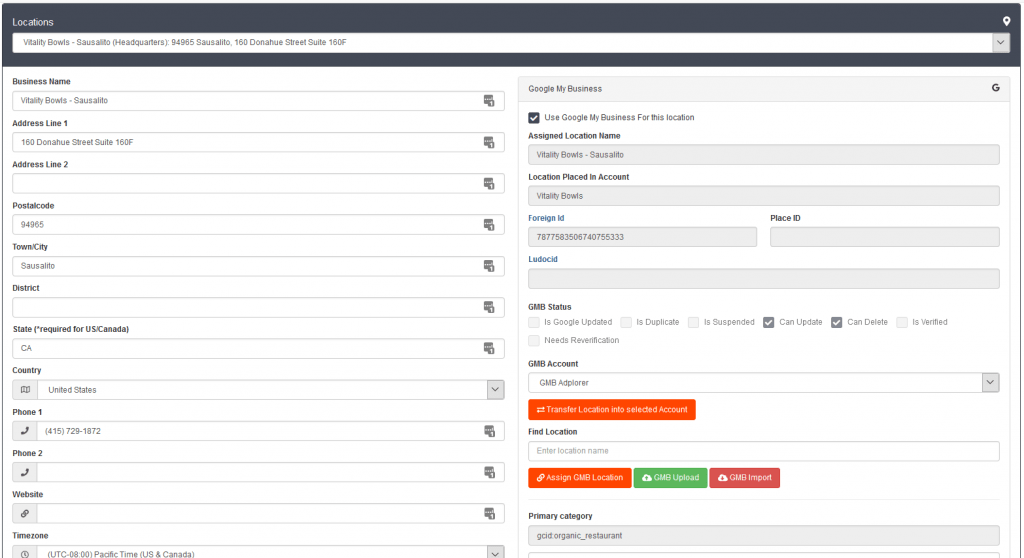Click the Google icon in Google My Business header
The width and height of the screenshot is (1024, 558).
995,88
